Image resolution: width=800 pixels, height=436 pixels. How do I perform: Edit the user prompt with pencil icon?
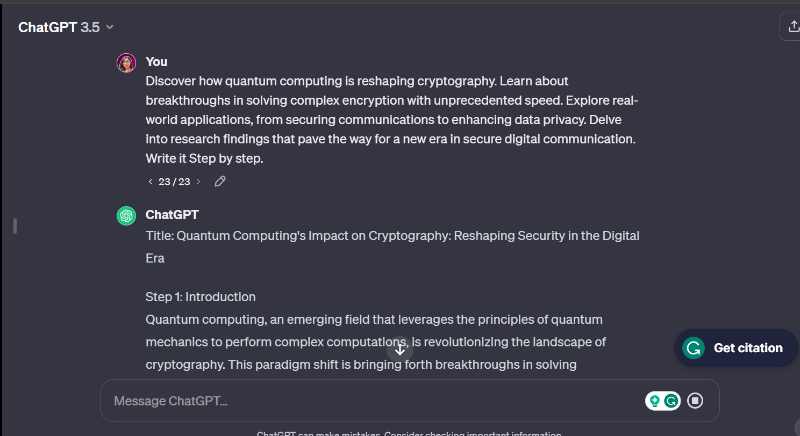tap(220, 181)
